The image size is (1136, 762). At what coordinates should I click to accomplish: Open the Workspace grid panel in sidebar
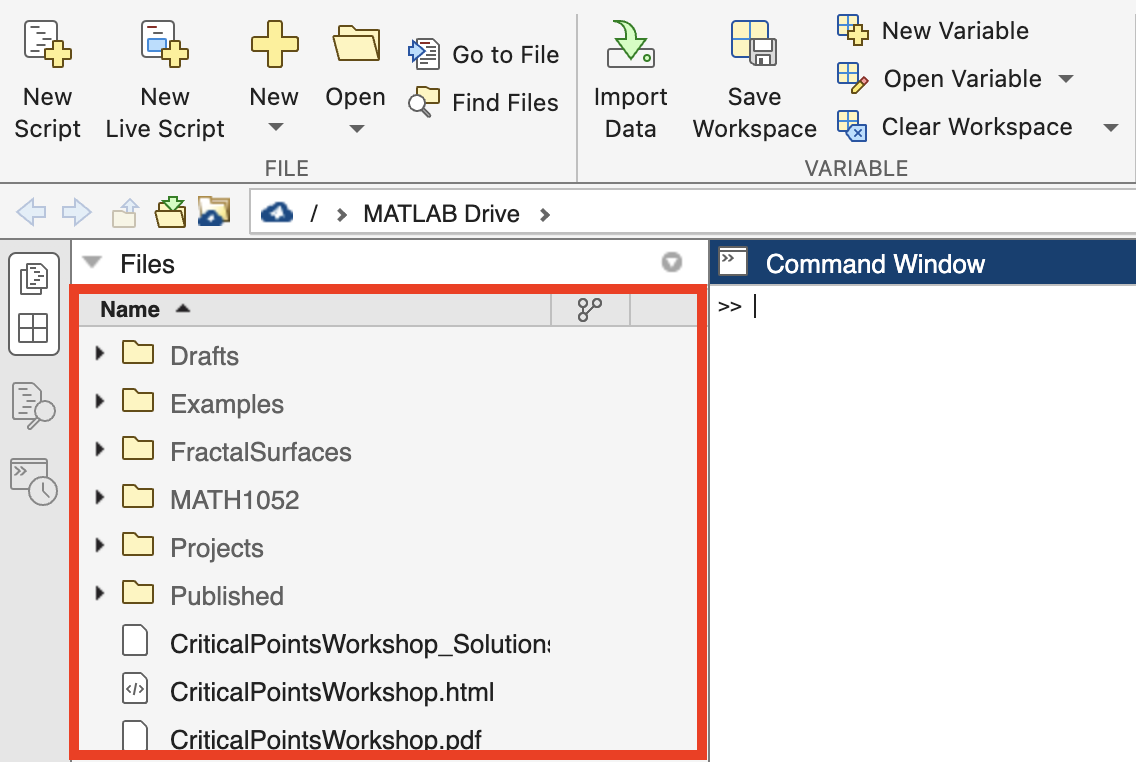33,328
